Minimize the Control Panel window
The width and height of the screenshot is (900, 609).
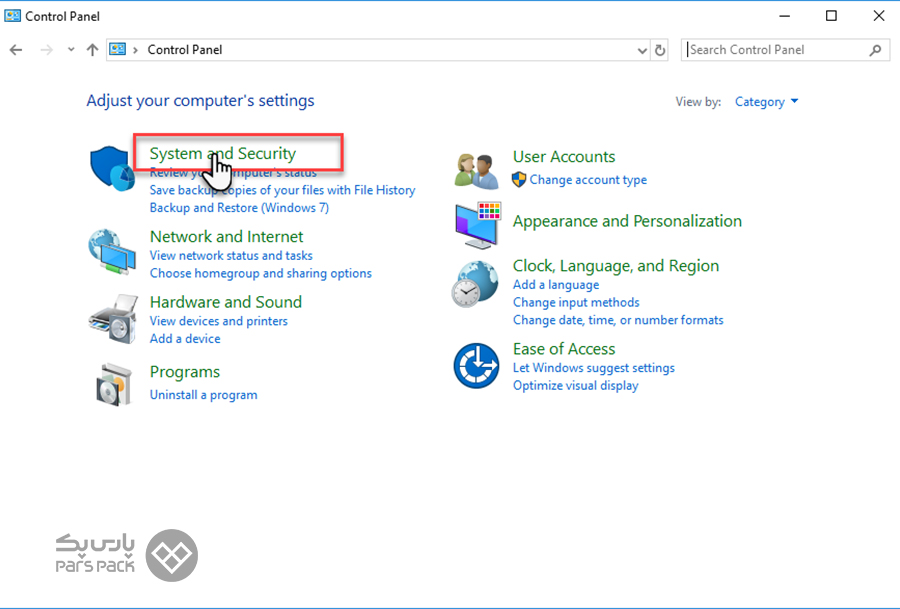(785, 16)
